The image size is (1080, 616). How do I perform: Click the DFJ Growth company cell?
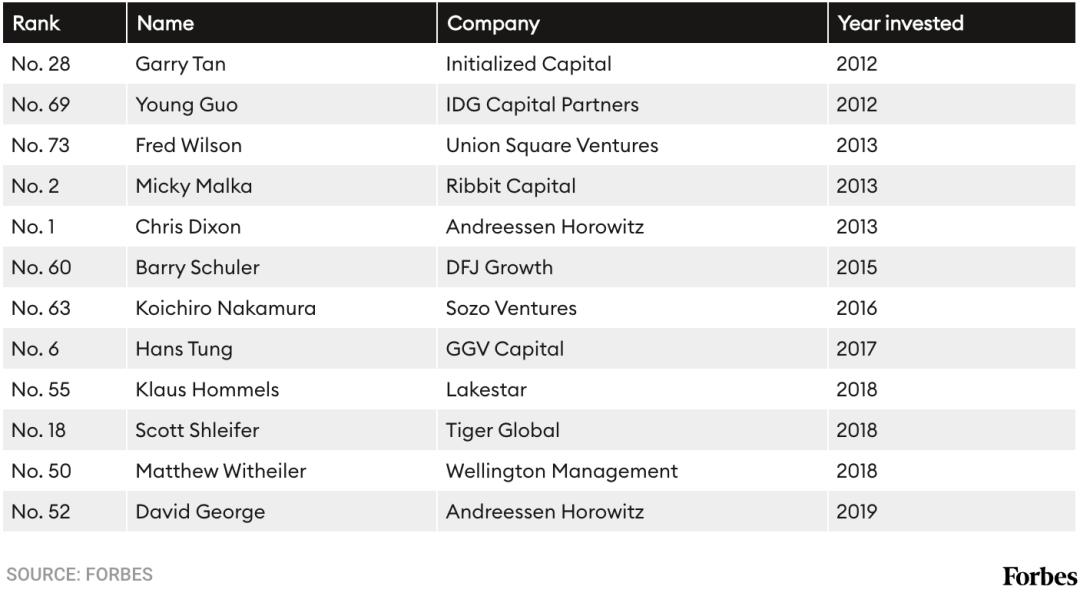pyautogui.click(x=499, y=268)
